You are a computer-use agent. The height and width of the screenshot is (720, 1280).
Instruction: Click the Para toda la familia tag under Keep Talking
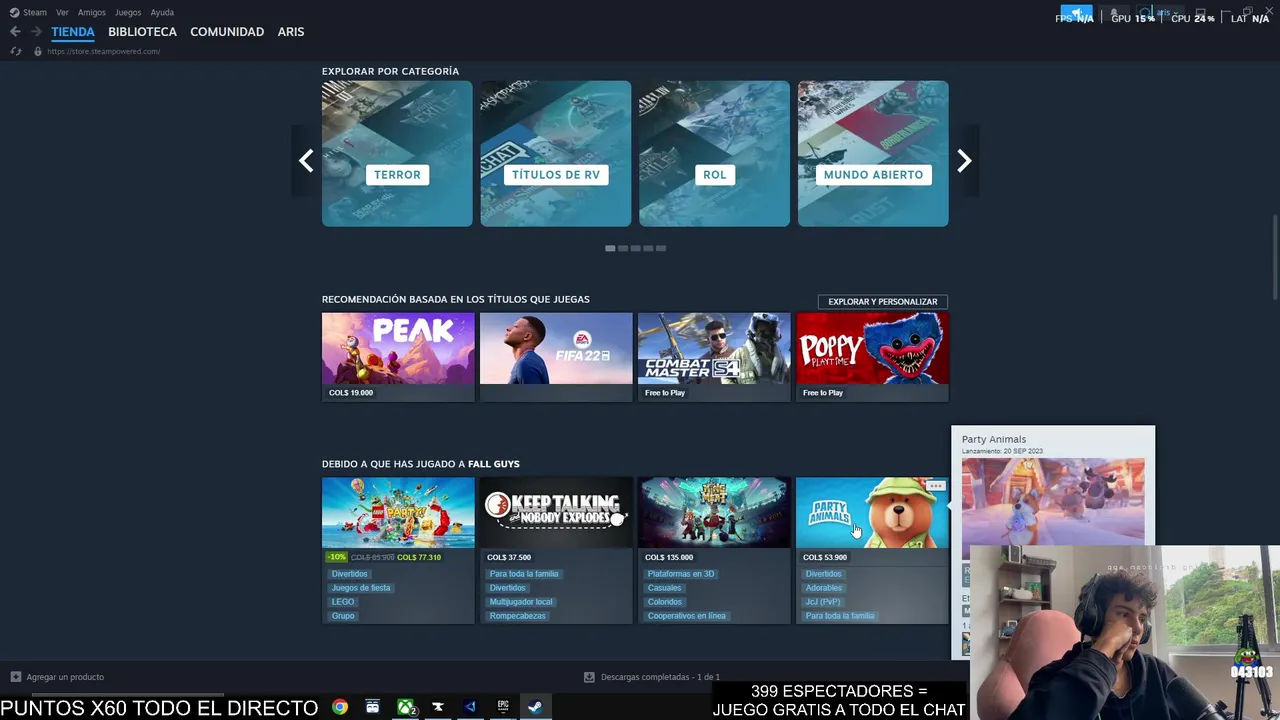pos(524,574)
